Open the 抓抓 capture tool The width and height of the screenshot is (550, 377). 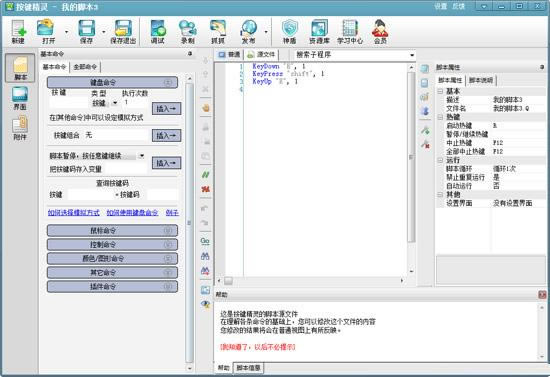218,32
